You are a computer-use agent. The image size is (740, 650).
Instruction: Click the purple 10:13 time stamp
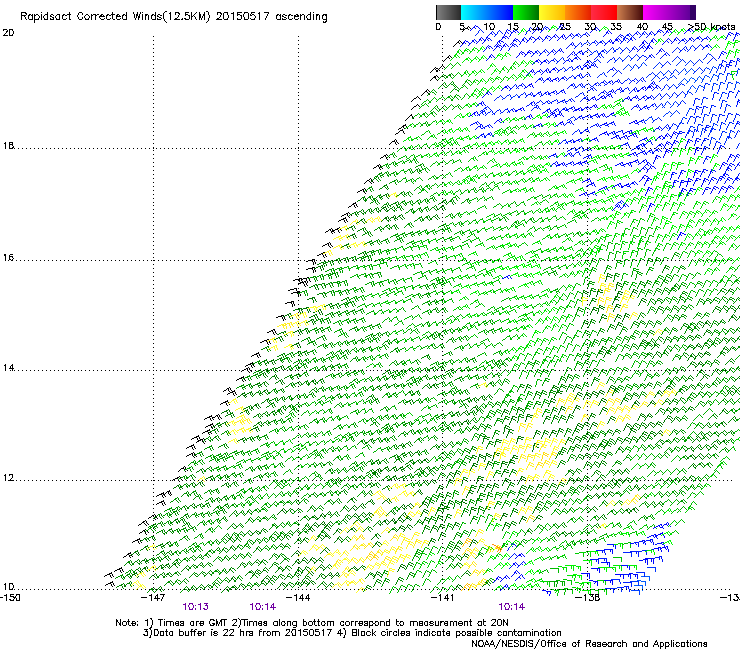(195, 607)
